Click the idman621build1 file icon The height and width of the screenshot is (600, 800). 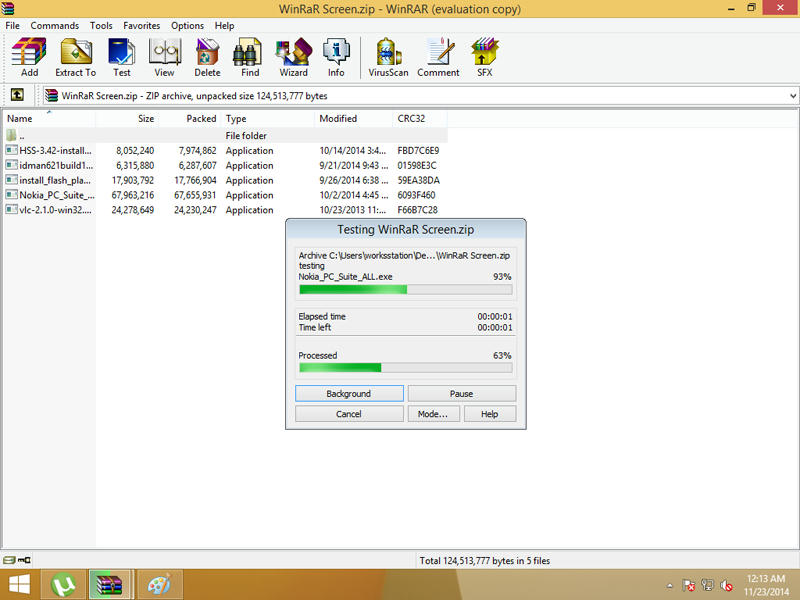[x=11, y=165]
